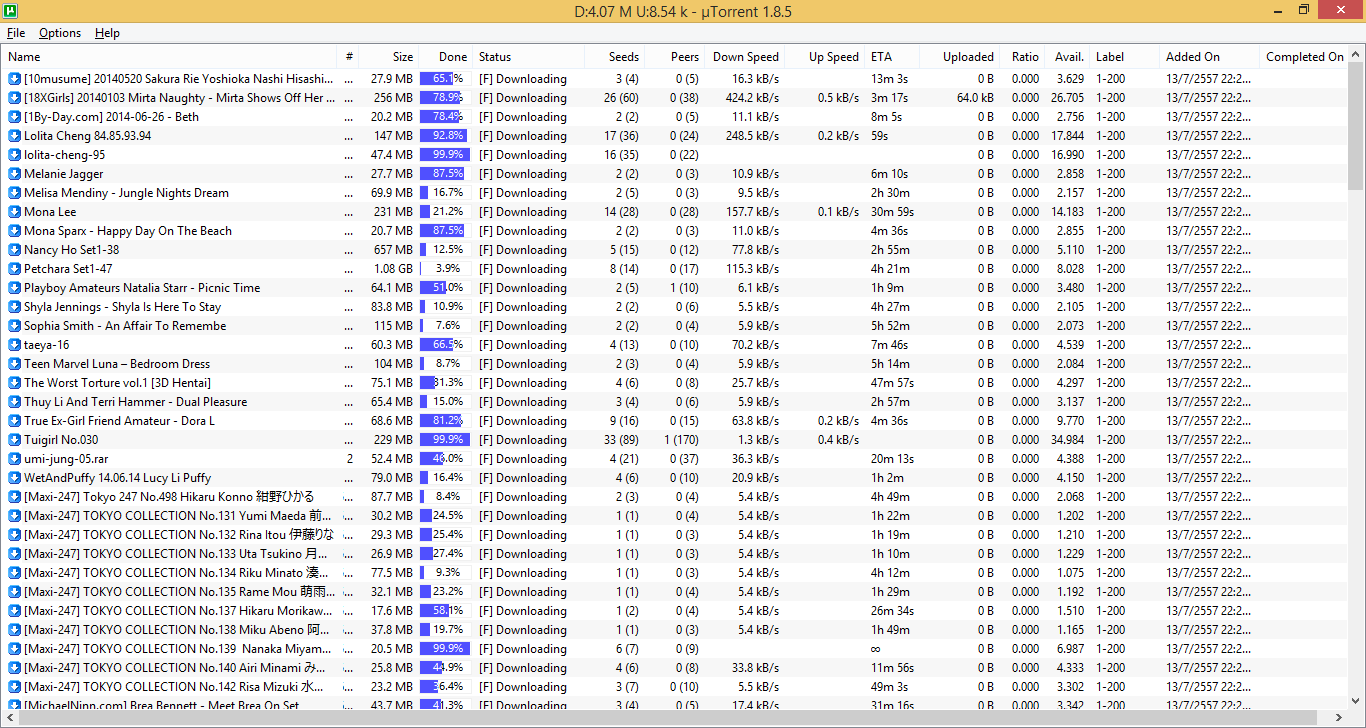Click the status icon beside TOKYO COLLECTION No.134

[15, 573]
